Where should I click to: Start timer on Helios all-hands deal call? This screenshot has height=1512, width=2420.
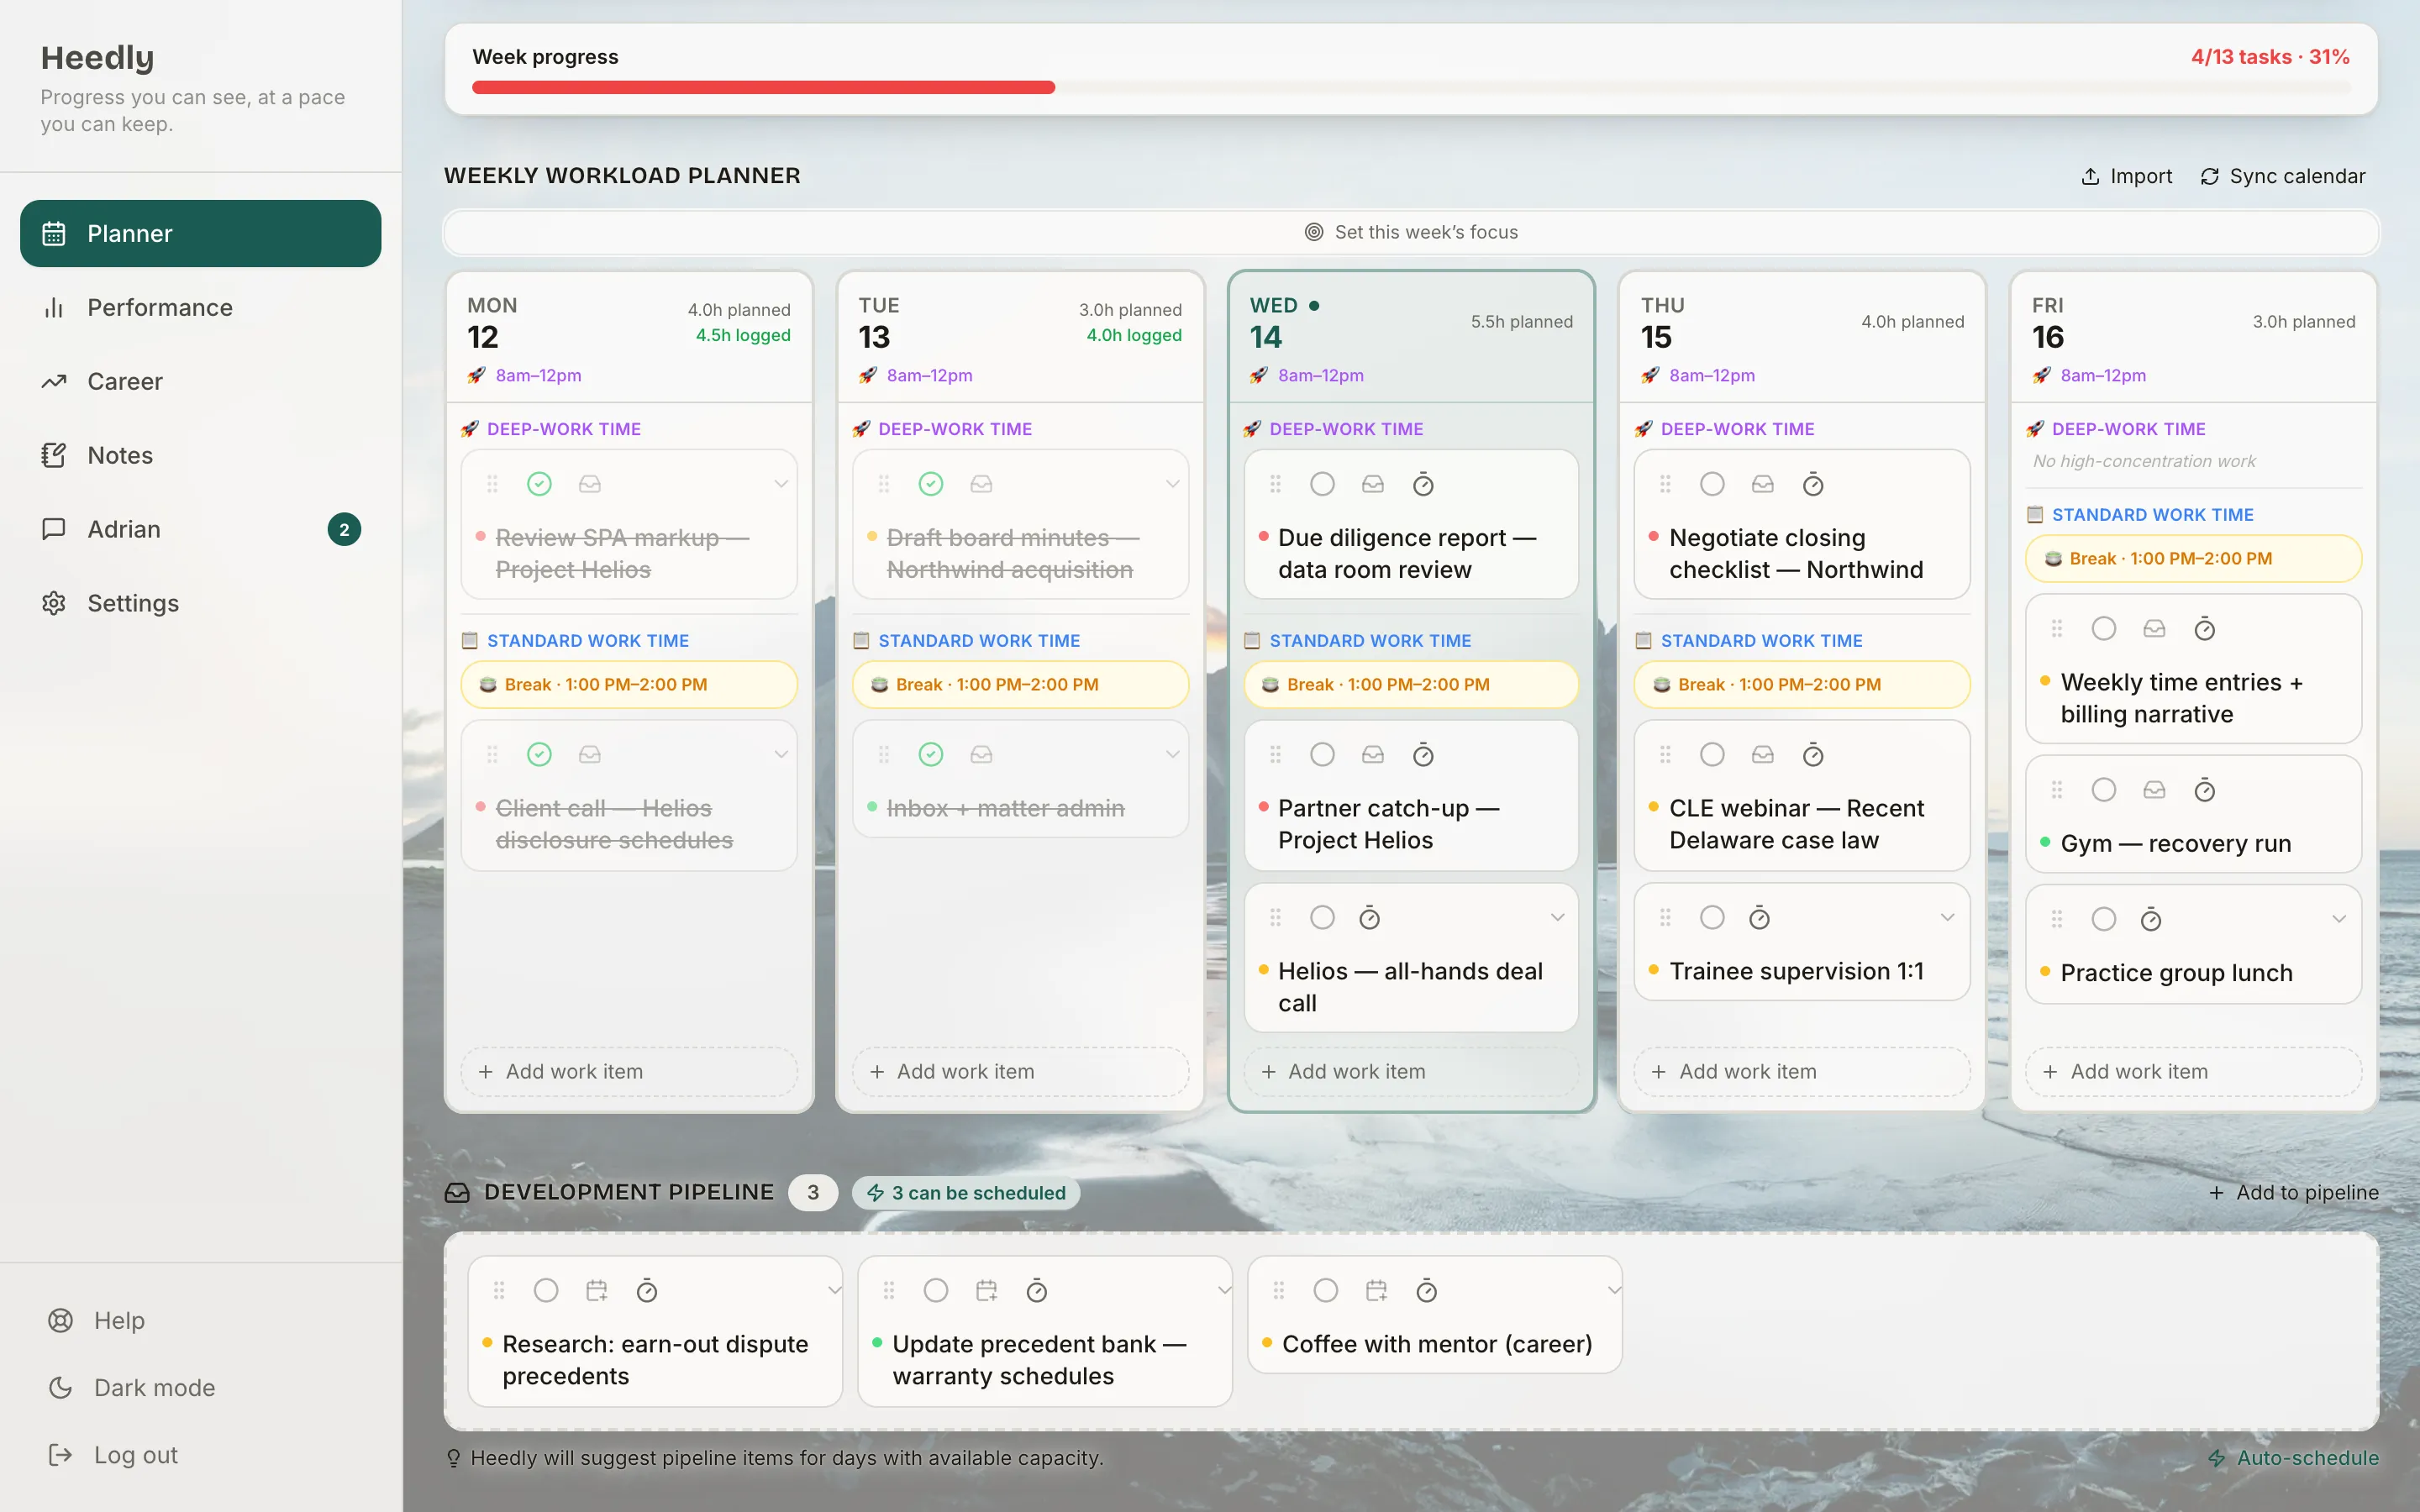click(1370, 918)
